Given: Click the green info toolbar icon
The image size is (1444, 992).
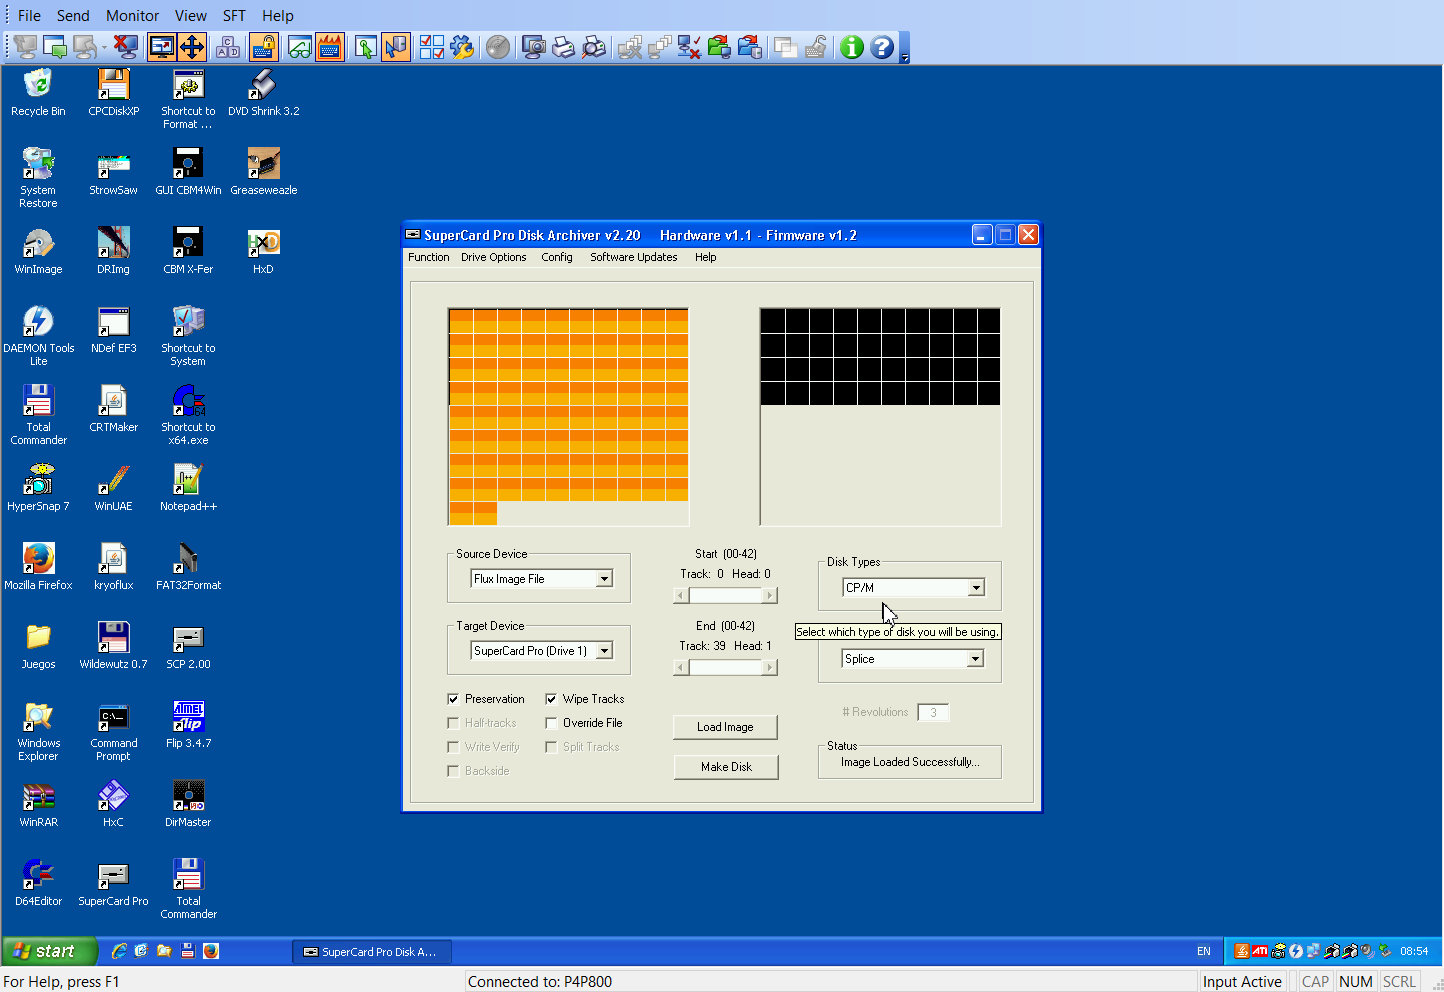Looking at the screenshot, I should tap(852, 47).
